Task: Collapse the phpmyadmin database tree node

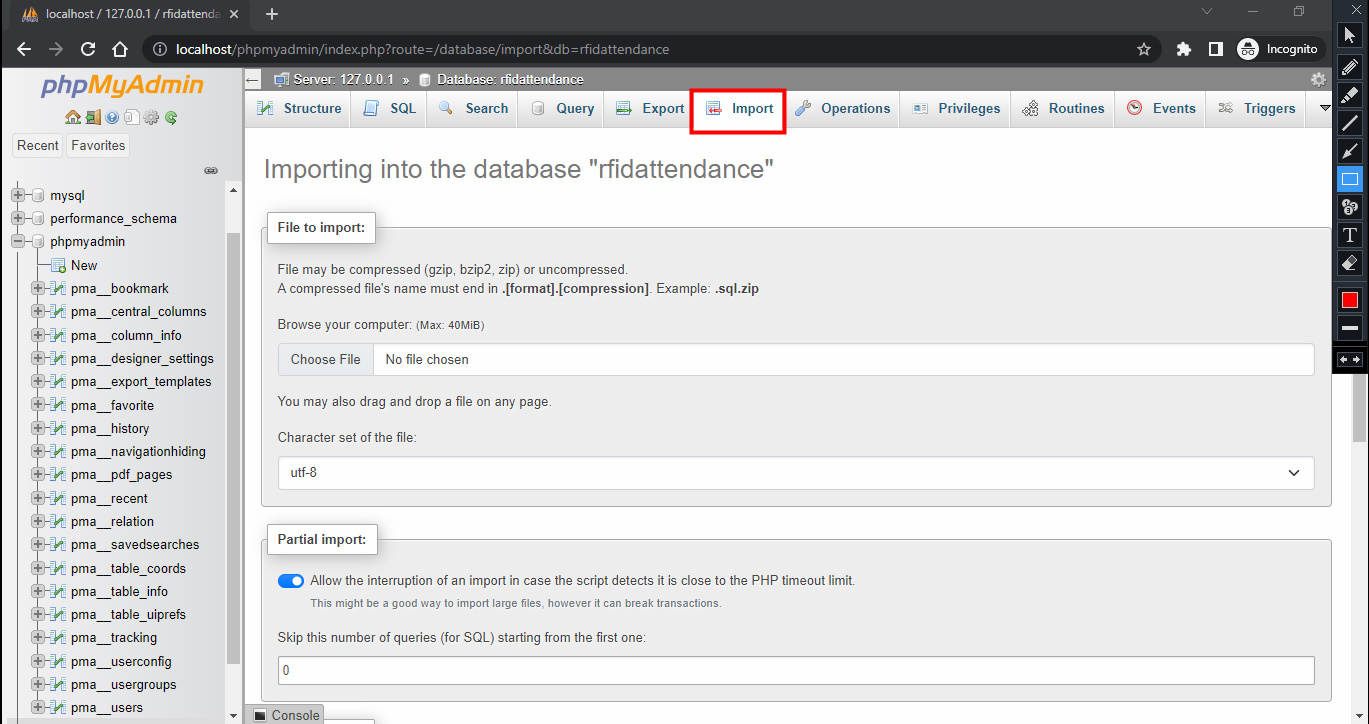Action: coord(18,242)
